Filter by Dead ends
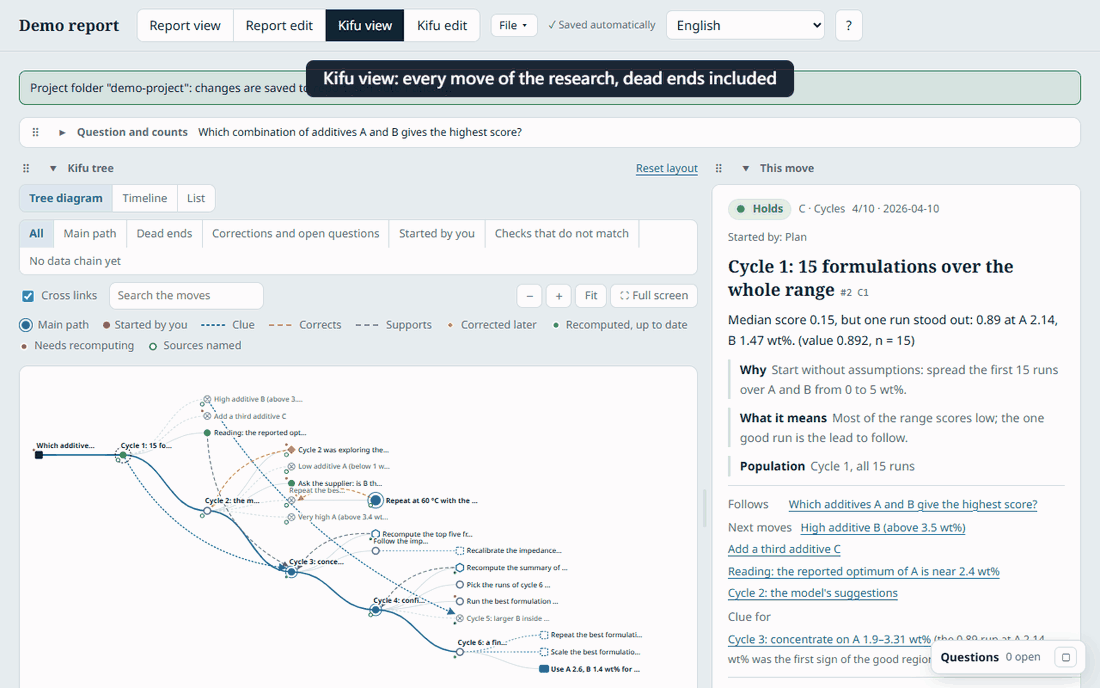This screenshot has height=688, width=1100. [164, 234]
